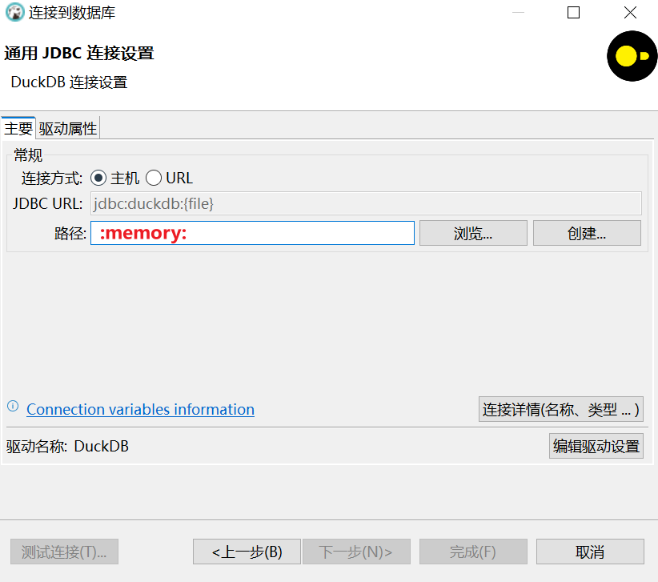Close the 连接到数据库 dialog

[630, 13]
